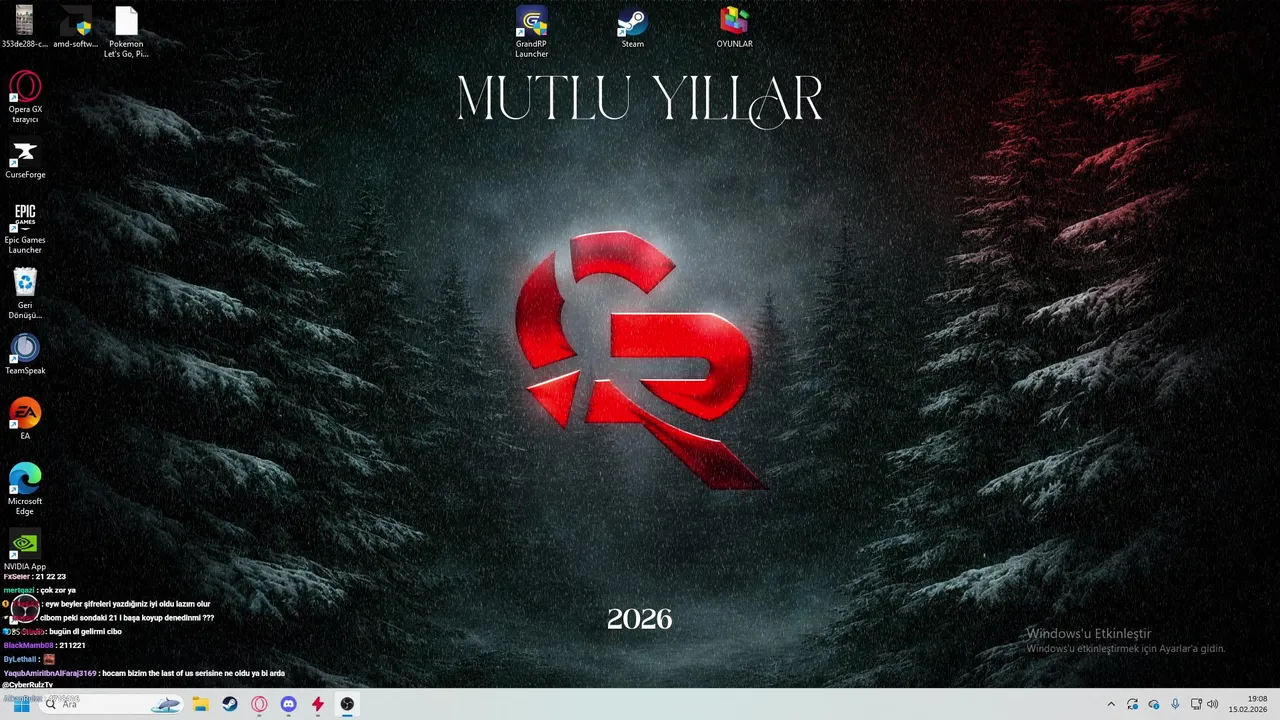The image size is (1280, 720).
Task: Click the Ara search box on taskbar
Action: tap(112, 704)
